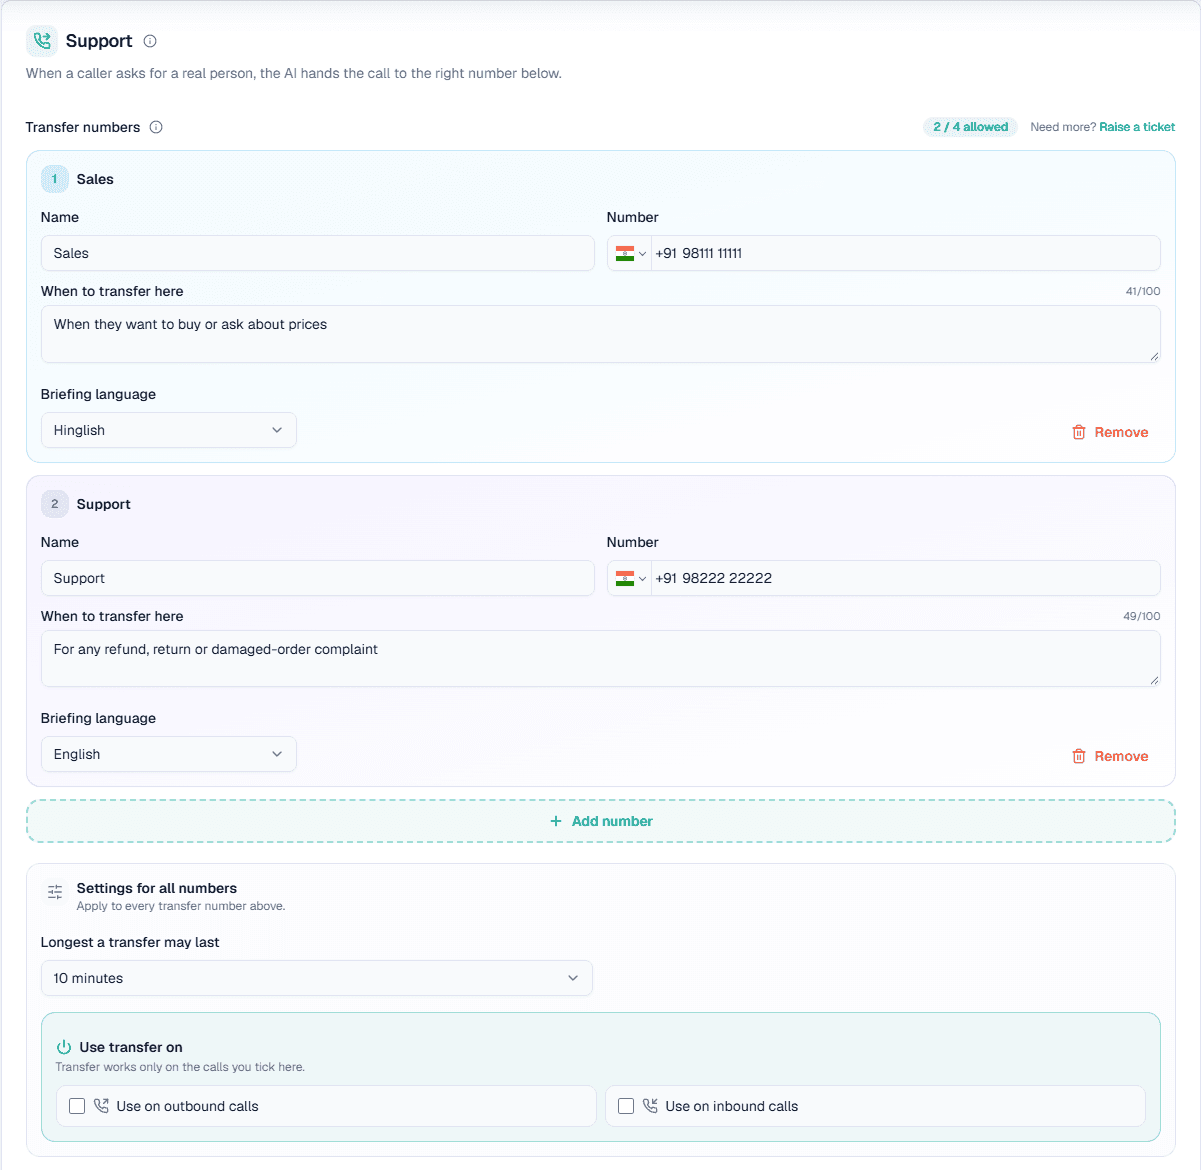Tick the Use on outbound calls checkbox
Image resolution: width=1201 pixels, height=1170 pixels.
[x=77, y=1106]
